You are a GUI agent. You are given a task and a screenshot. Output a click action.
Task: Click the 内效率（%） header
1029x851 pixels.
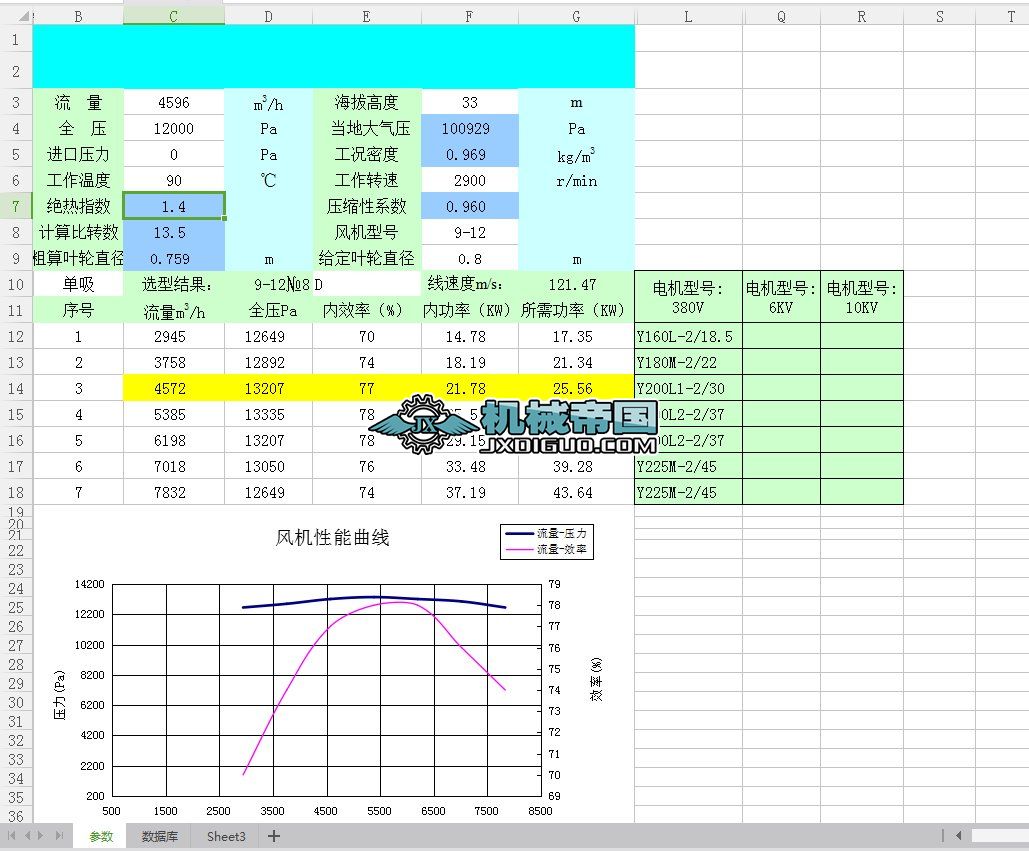click(367, 310)
